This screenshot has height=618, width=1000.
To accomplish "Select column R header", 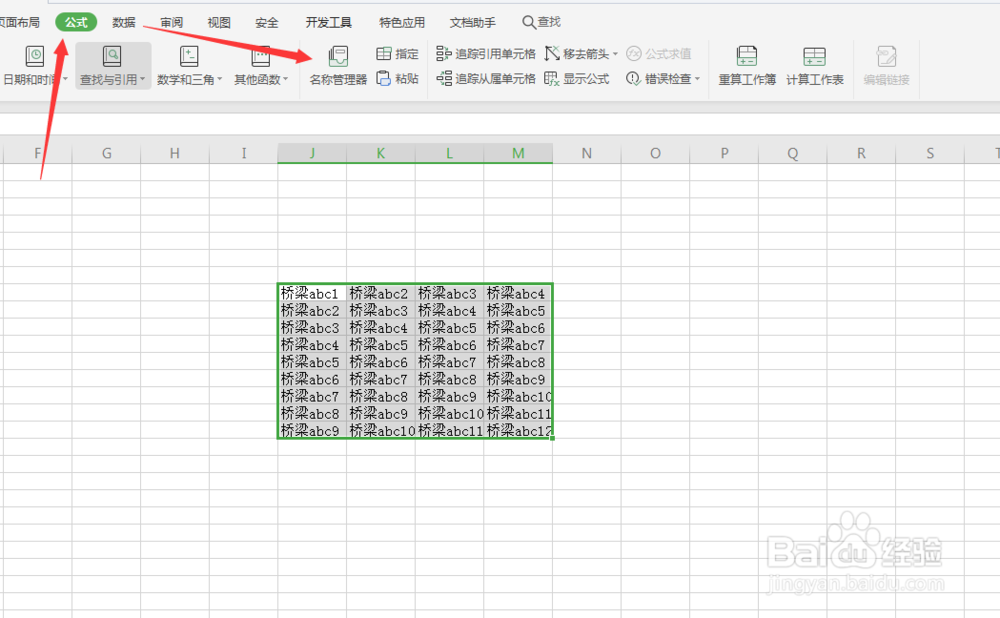I will pos(862,153).
